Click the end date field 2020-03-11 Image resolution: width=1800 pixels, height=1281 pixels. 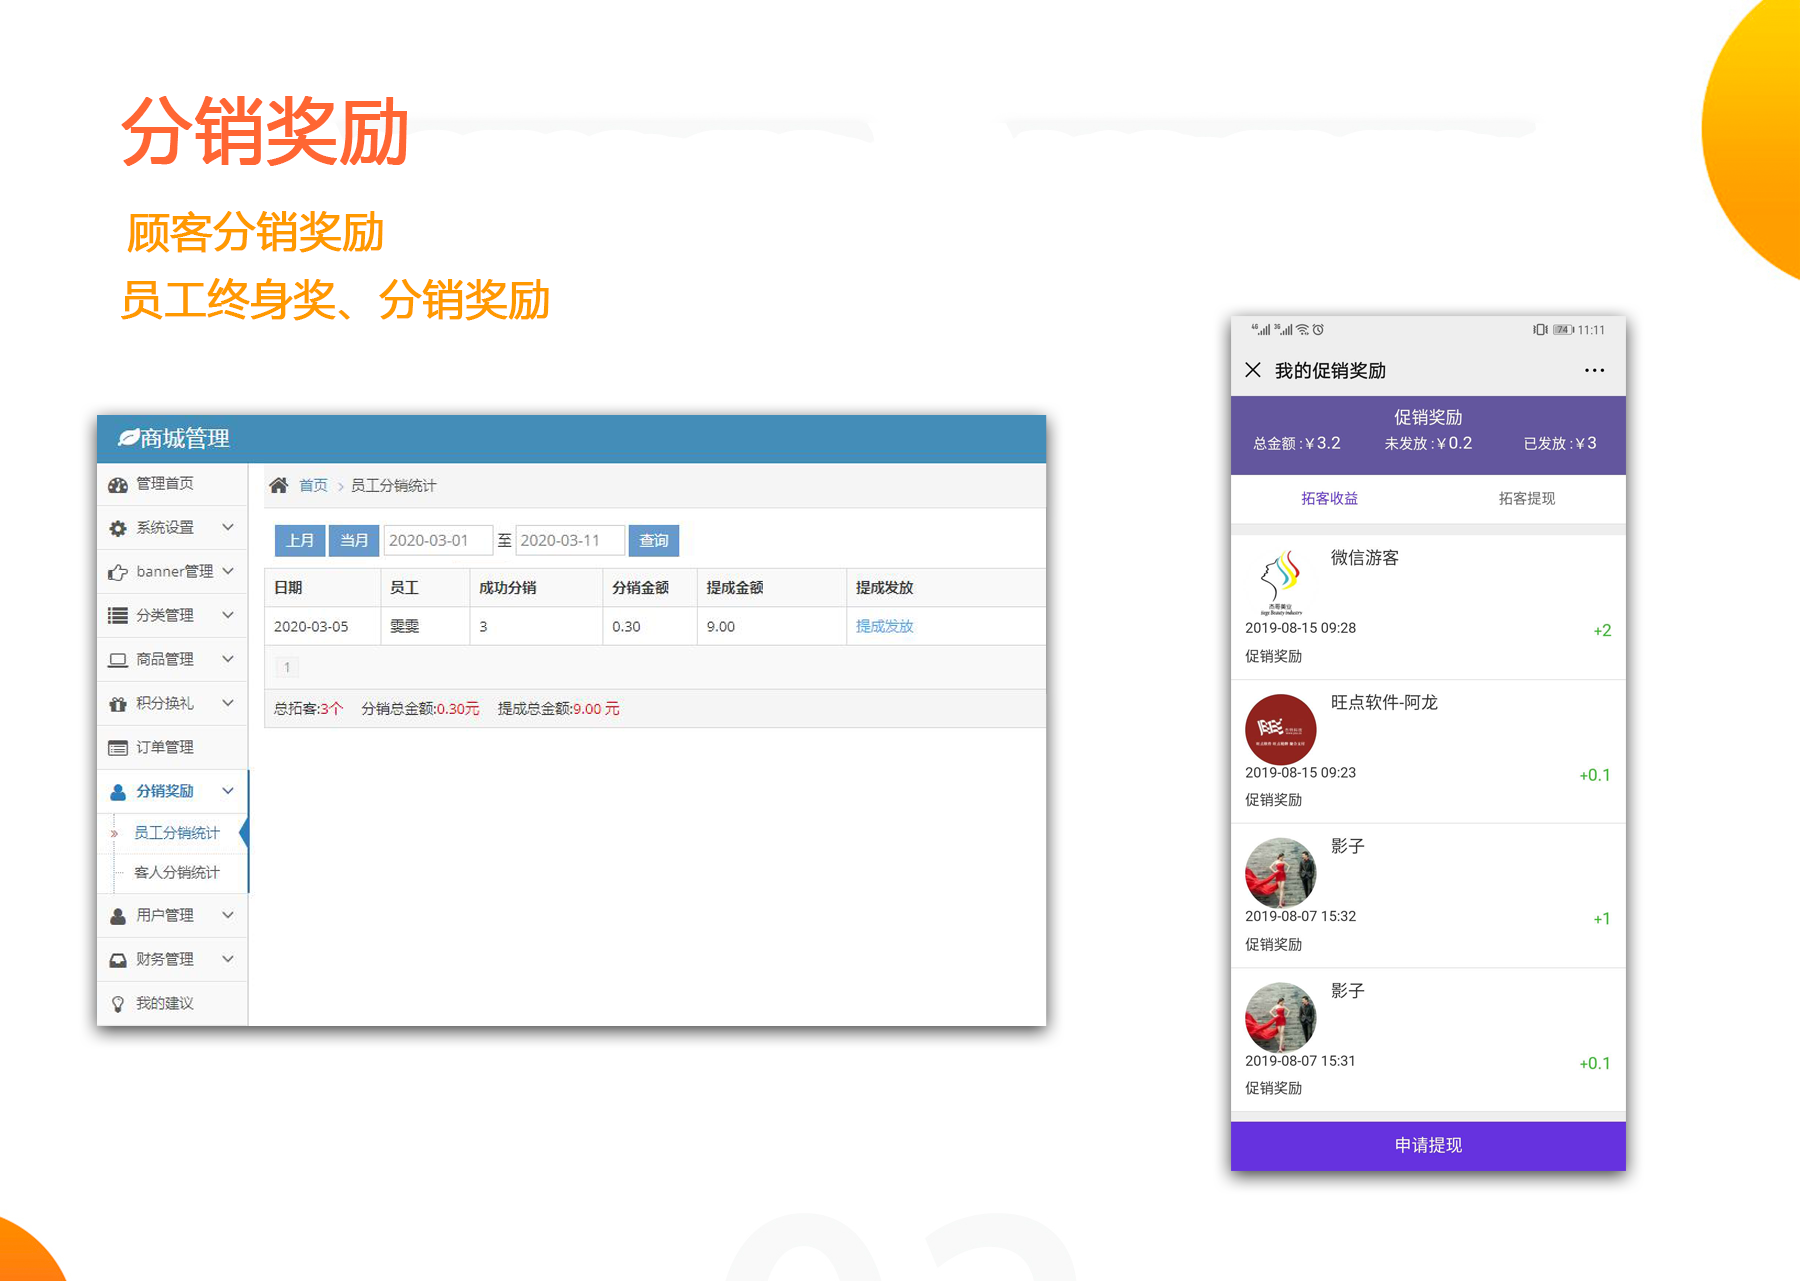coord(570,541)
